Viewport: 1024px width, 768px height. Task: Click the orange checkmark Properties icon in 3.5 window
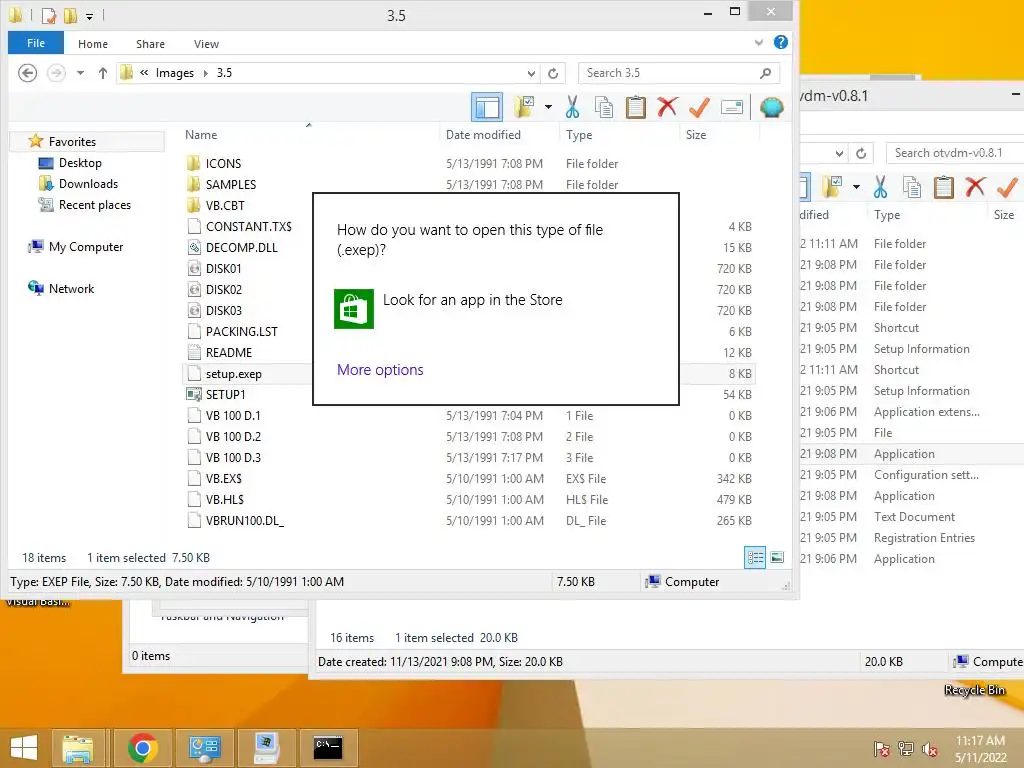point(699,107)
